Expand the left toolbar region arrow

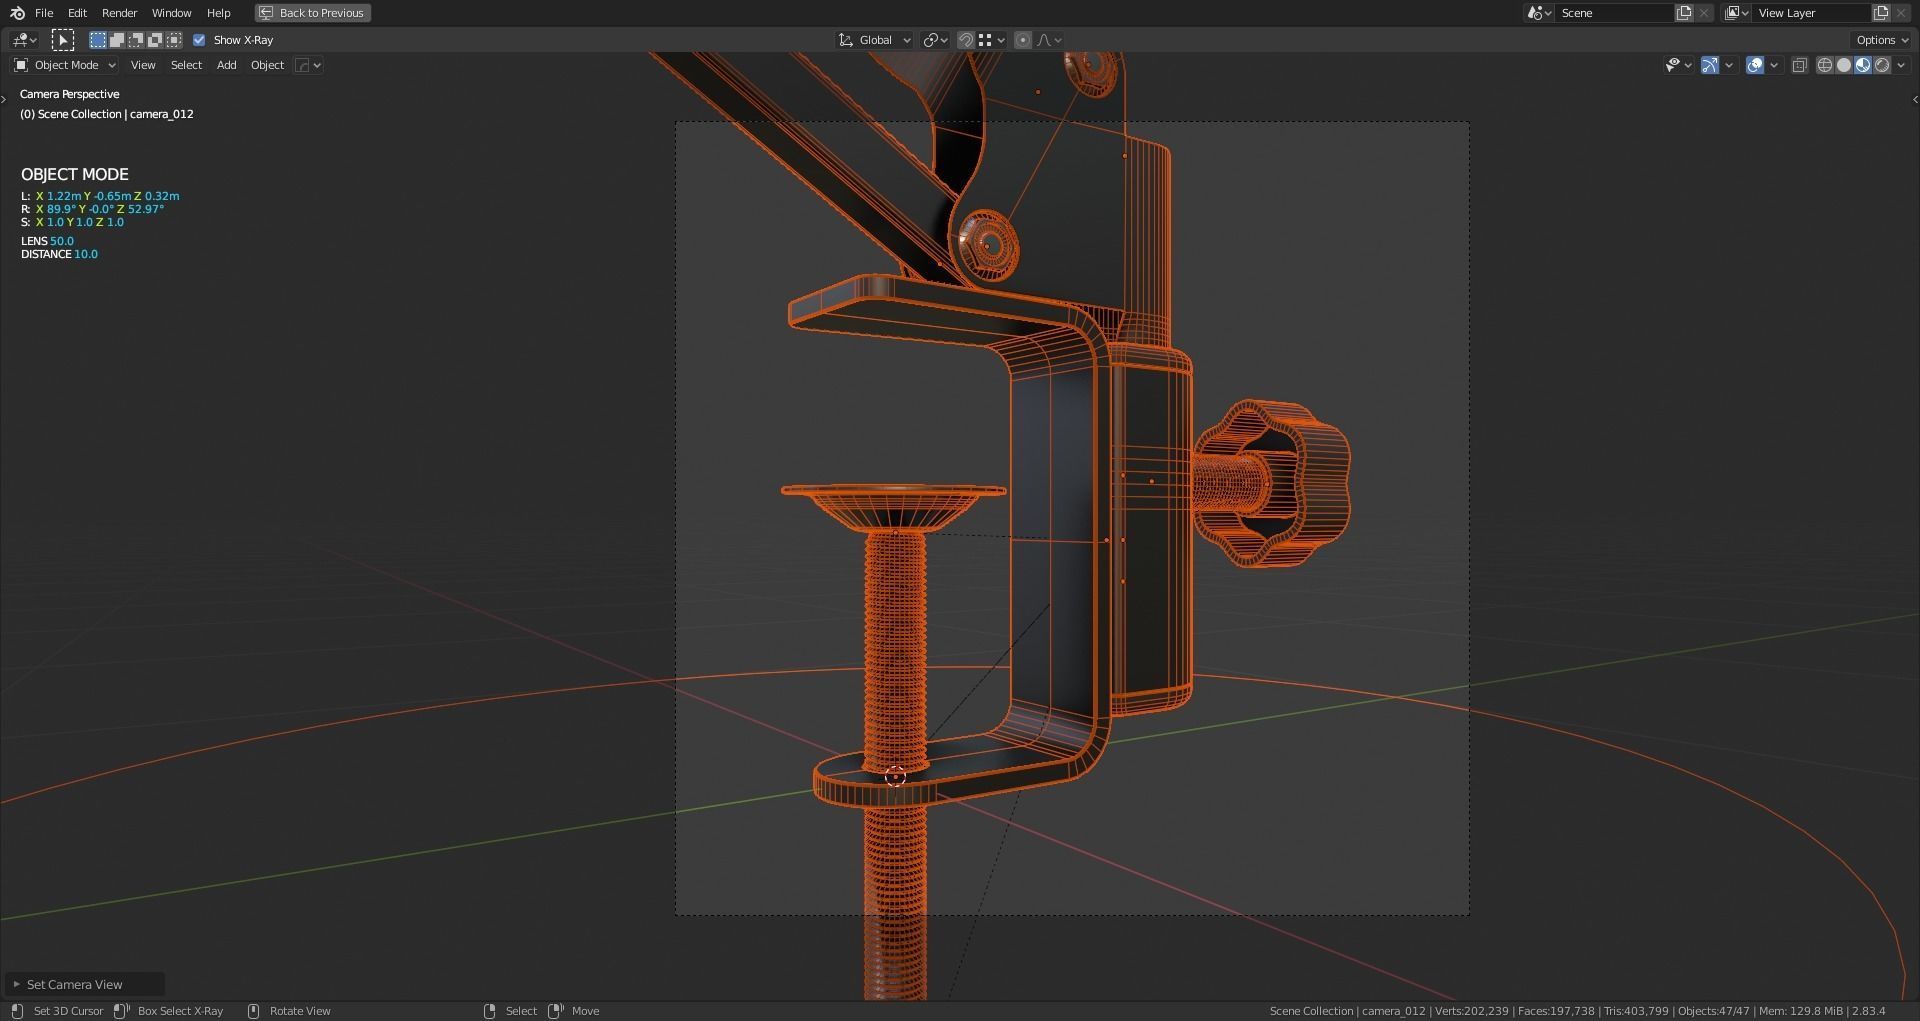pyautogui.click(x=4, y=98)
